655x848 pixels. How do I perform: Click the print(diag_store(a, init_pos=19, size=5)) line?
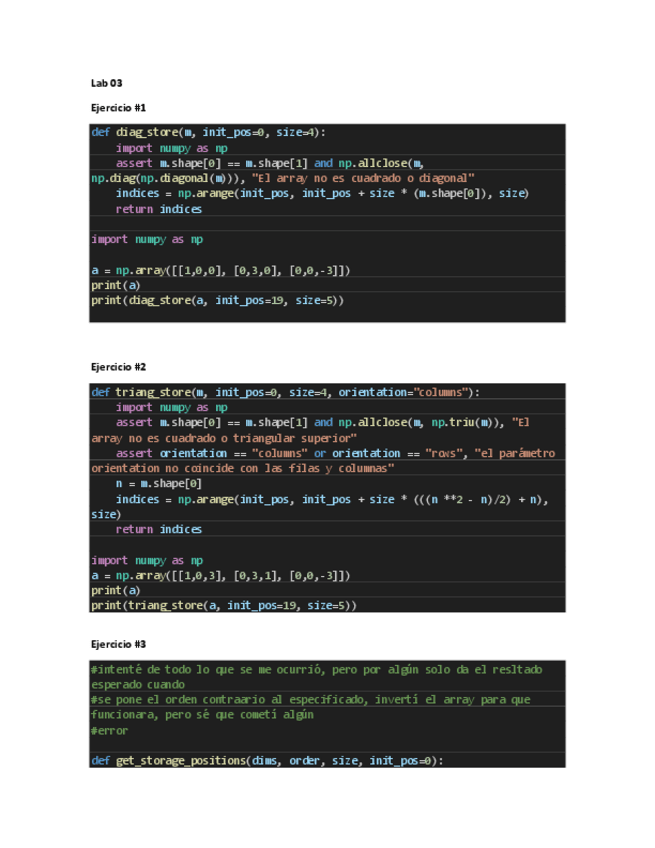217,300
